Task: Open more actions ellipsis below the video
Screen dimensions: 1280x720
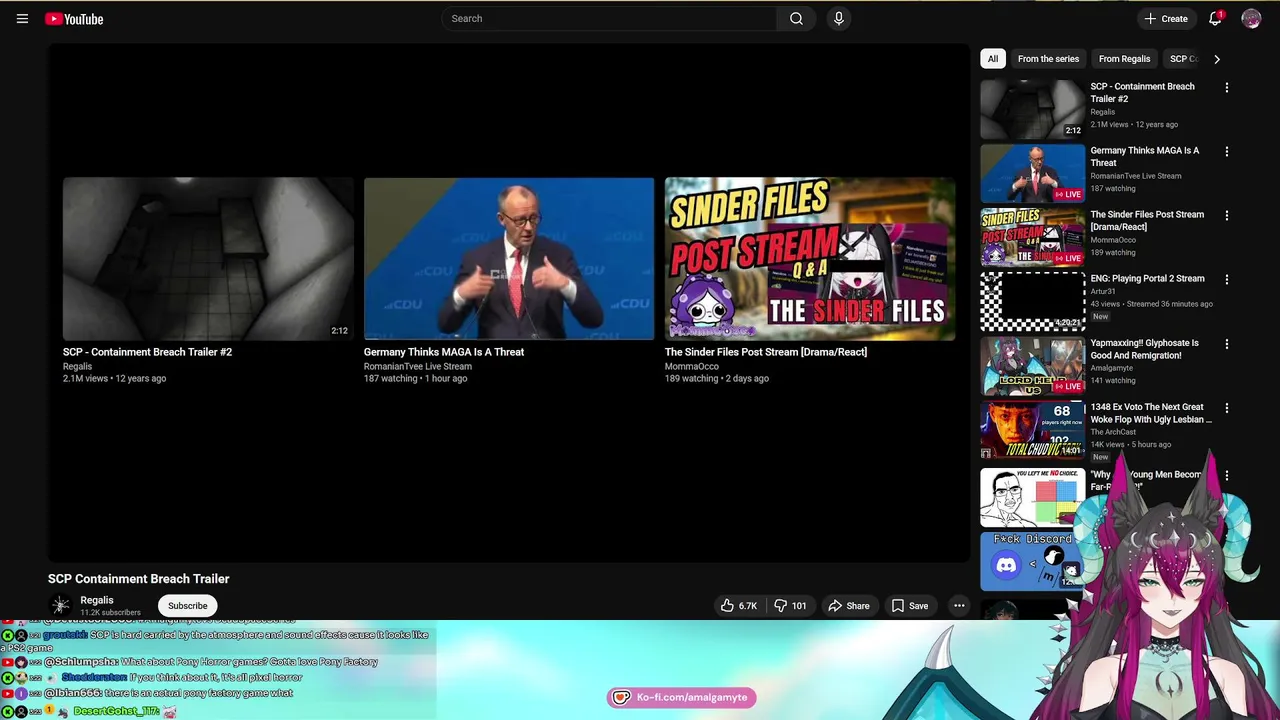Action: point(958,605)
